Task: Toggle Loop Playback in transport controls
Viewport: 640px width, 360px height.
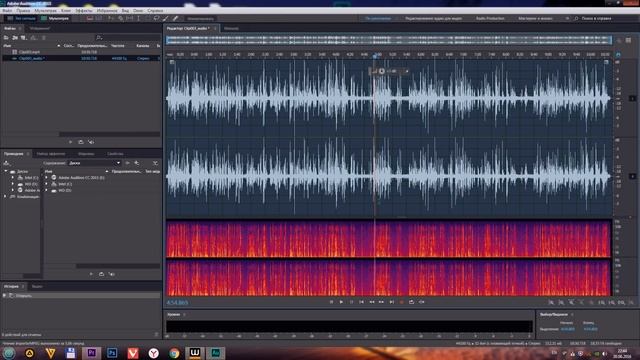Action: tap(411, 302)
